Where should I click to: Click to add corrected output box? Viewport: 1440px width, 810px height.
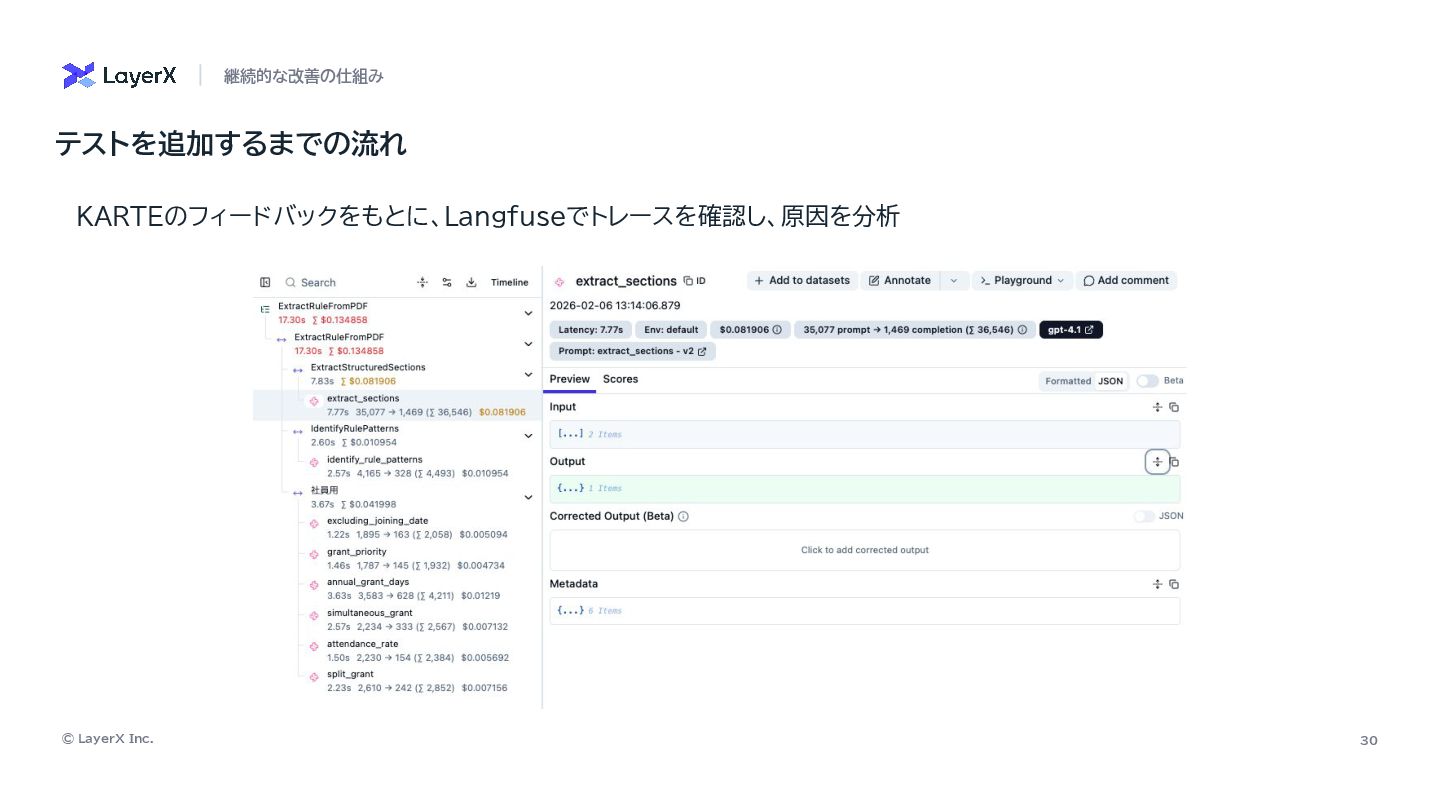point(864,550)
